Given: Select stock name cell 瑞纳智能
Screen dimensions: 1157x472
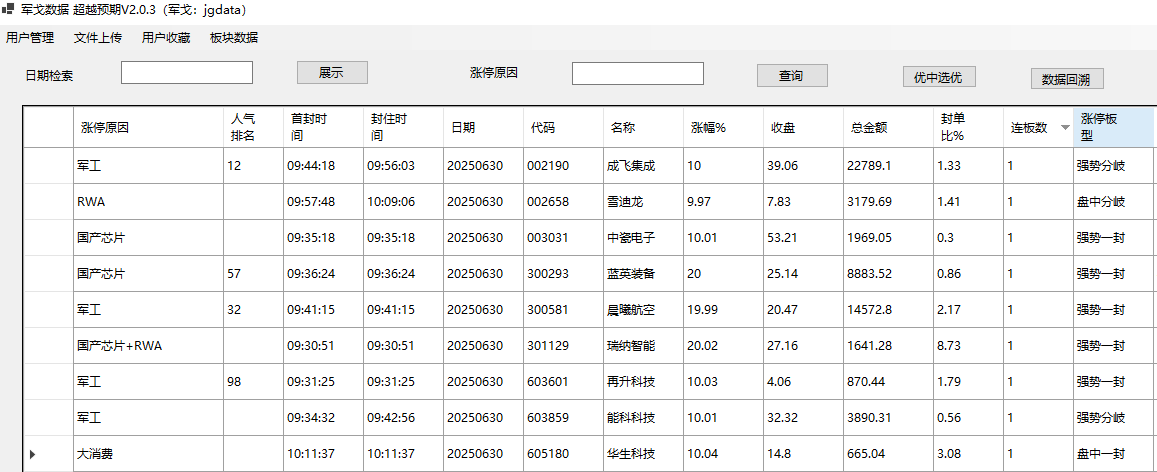Looking at the screenshot, I should [643, 346].
